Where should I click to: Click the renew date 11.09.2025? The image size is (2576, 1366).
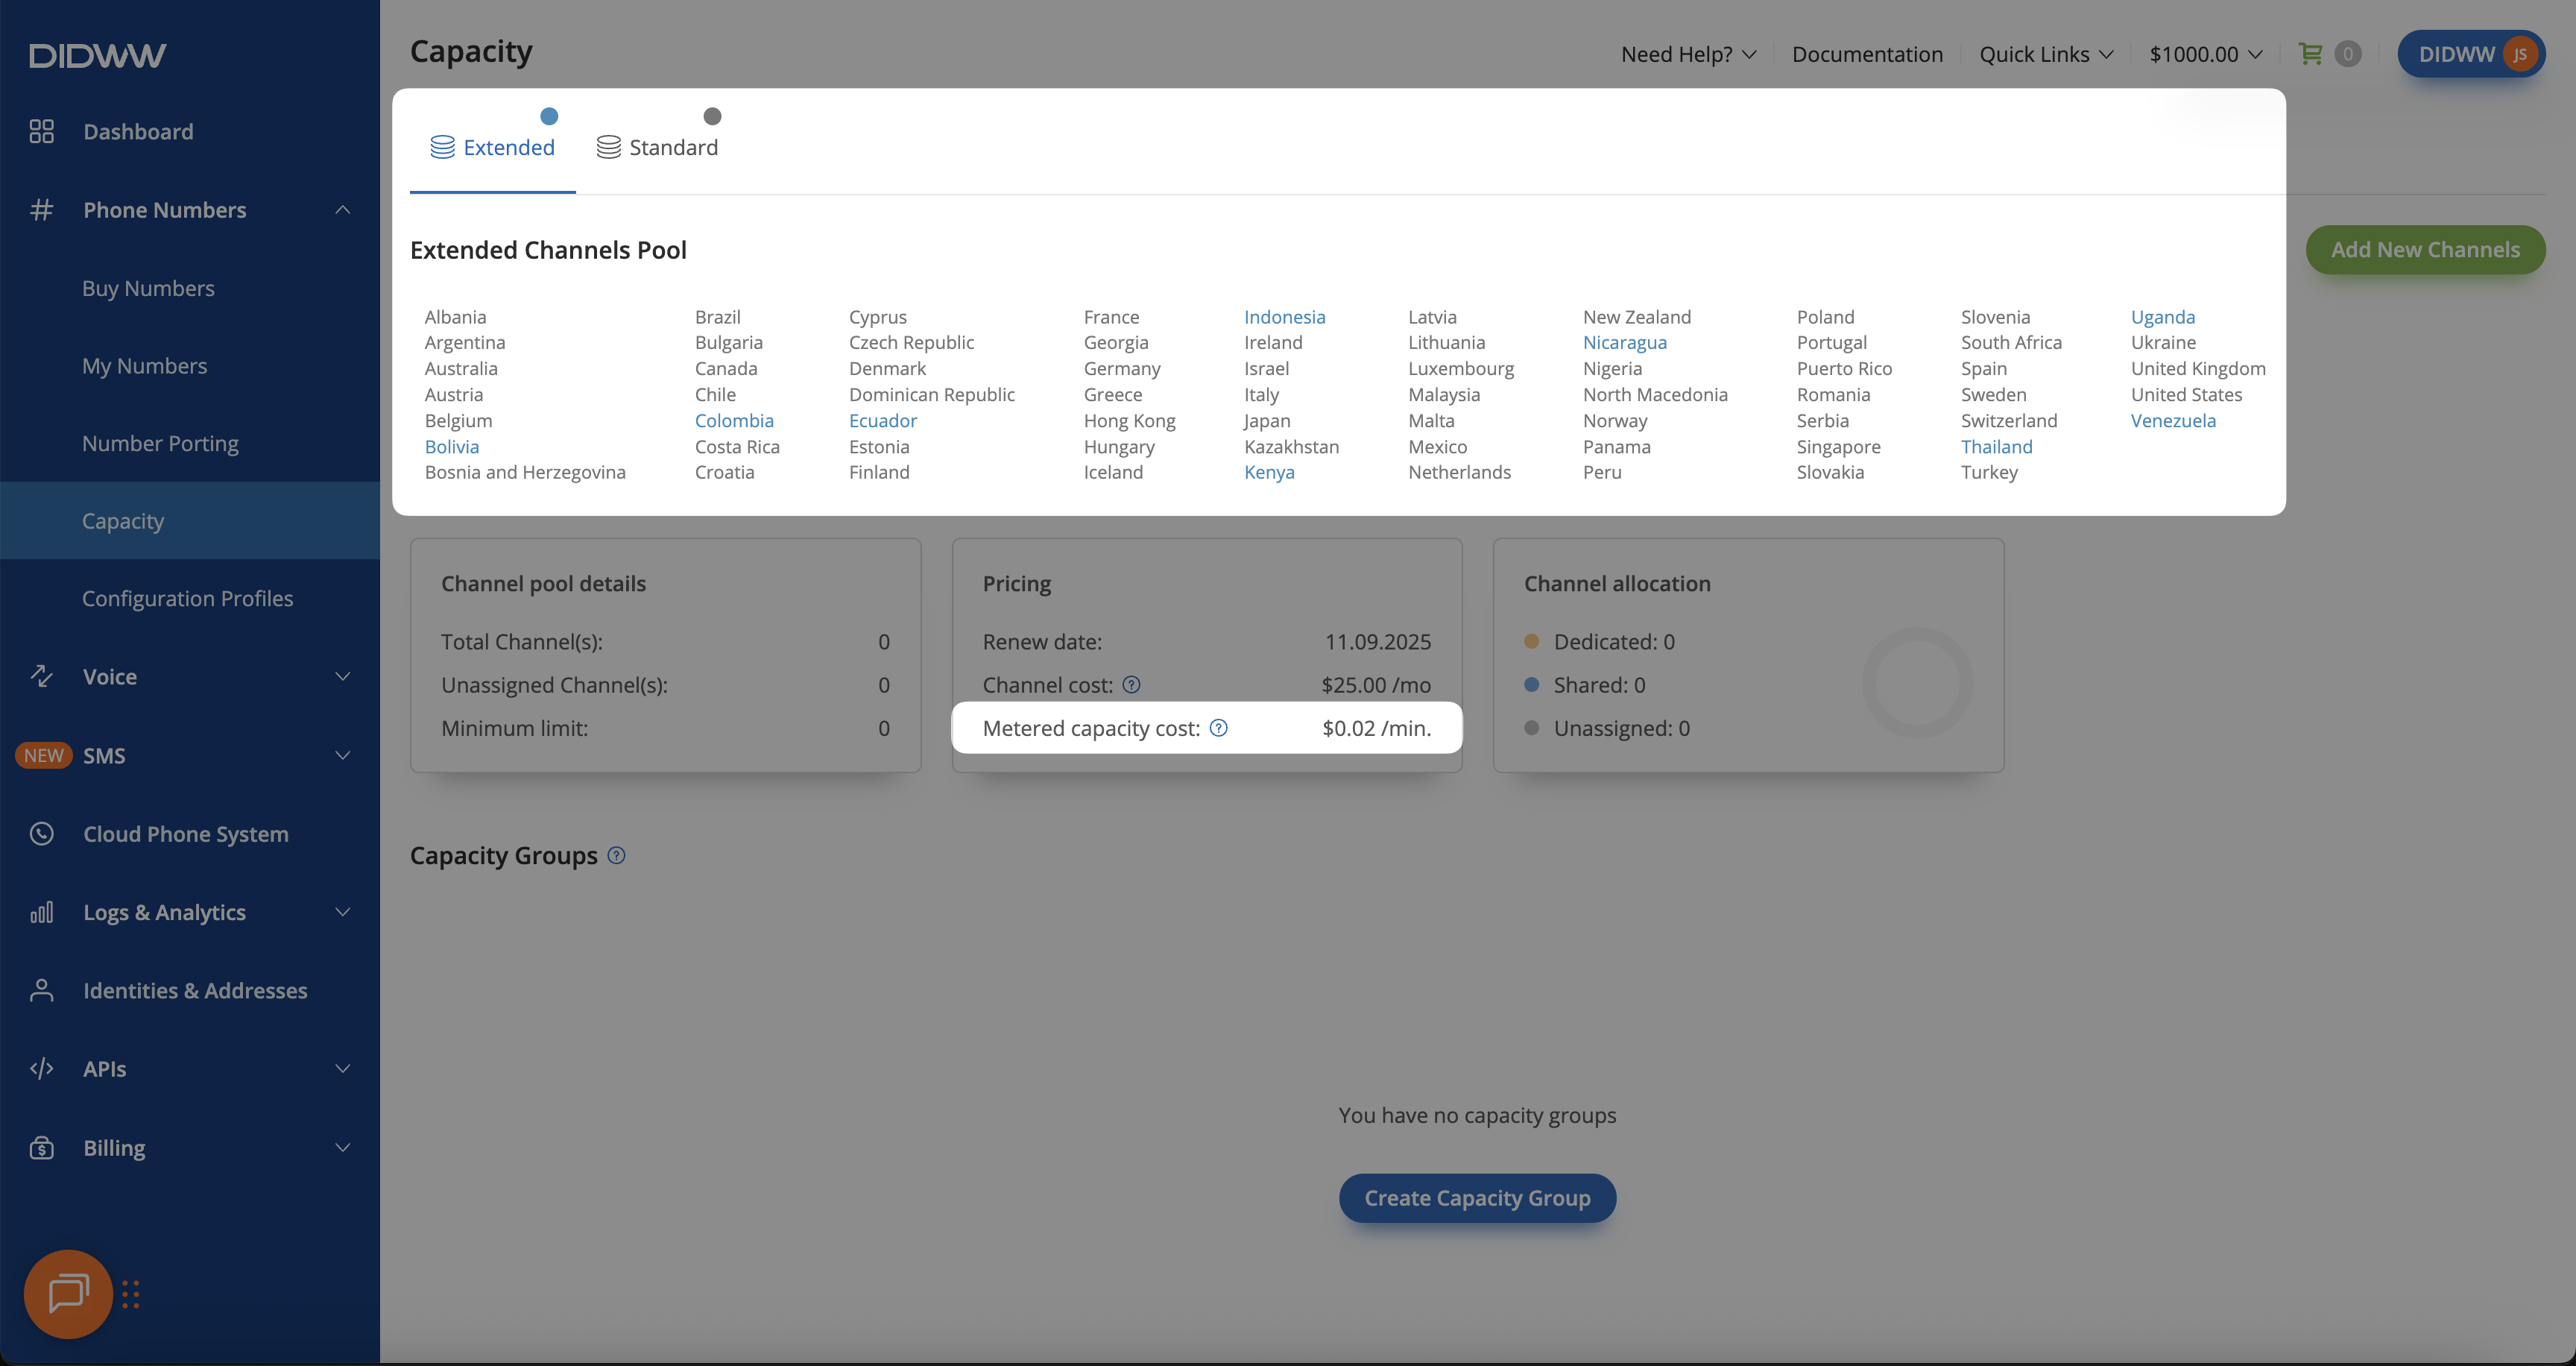(x=1377, y=641)
